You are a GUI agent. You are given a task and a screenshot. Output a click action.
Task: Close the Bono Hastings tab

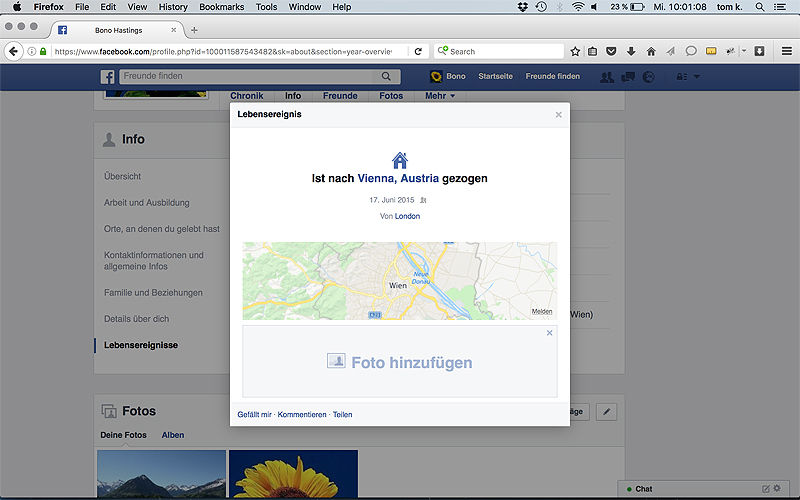click(173, 30)
